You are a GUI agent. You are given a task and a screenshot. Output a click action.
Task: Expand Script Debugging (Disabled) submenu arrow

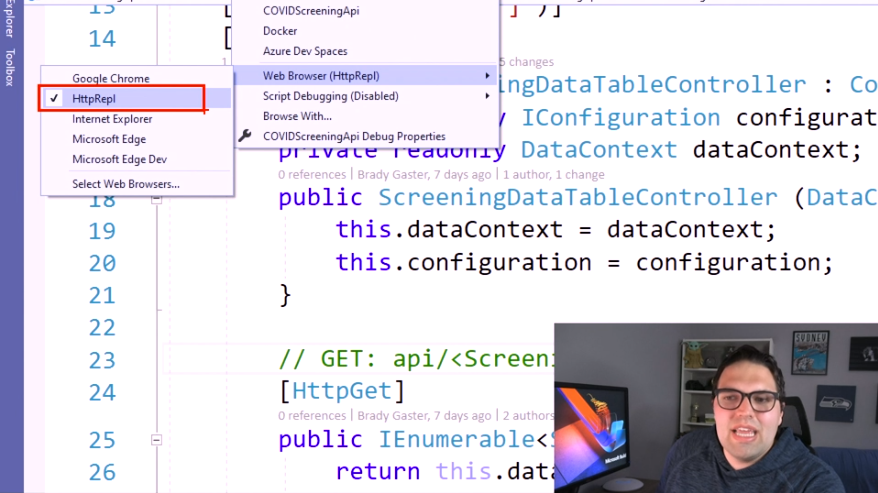coord(487,96)
